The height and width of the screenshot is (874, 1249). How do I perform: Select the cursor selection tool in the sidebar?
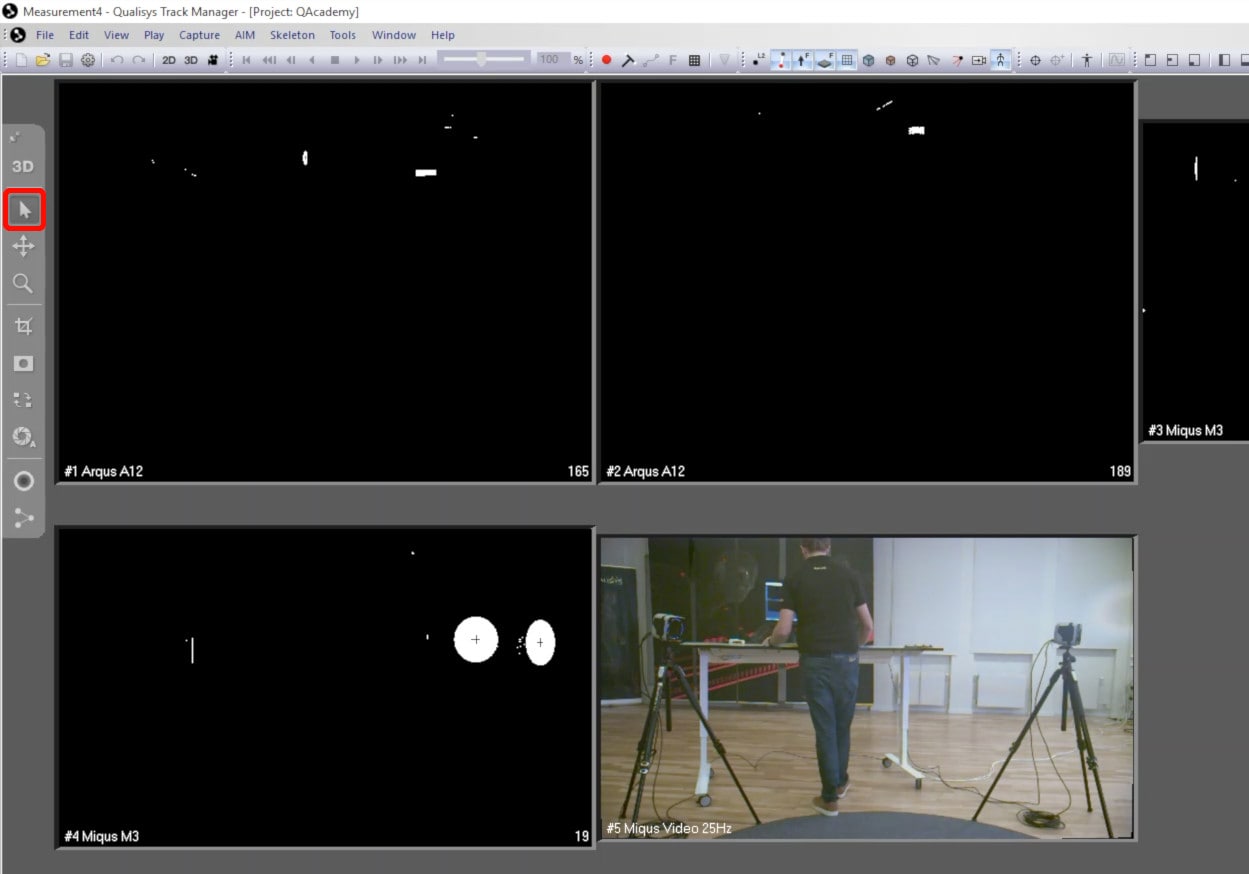[24, 210]
